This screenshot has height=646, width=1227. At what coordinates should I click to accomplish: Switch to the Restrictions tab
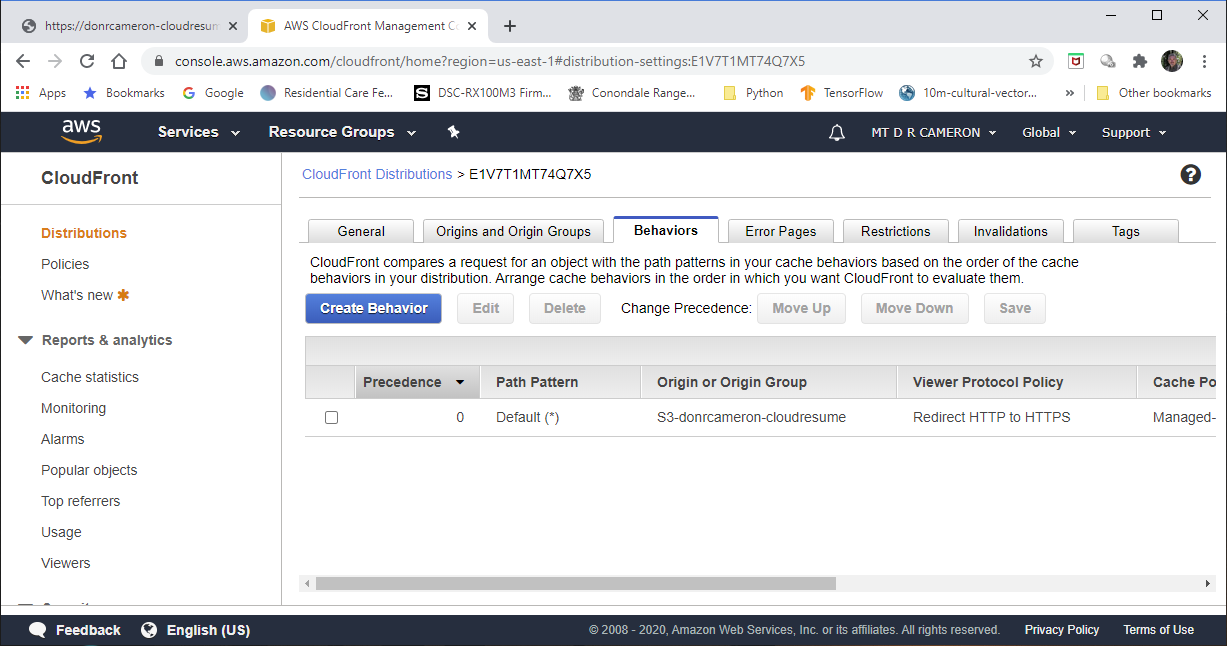tap(896, 231)
